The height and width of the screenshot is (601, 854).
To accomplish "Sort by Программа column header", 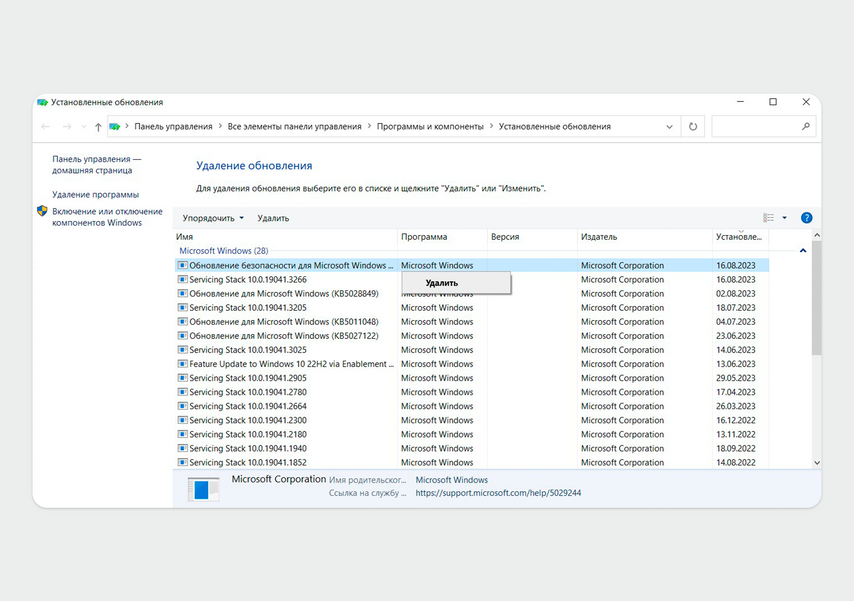I will tap(442, 236).
